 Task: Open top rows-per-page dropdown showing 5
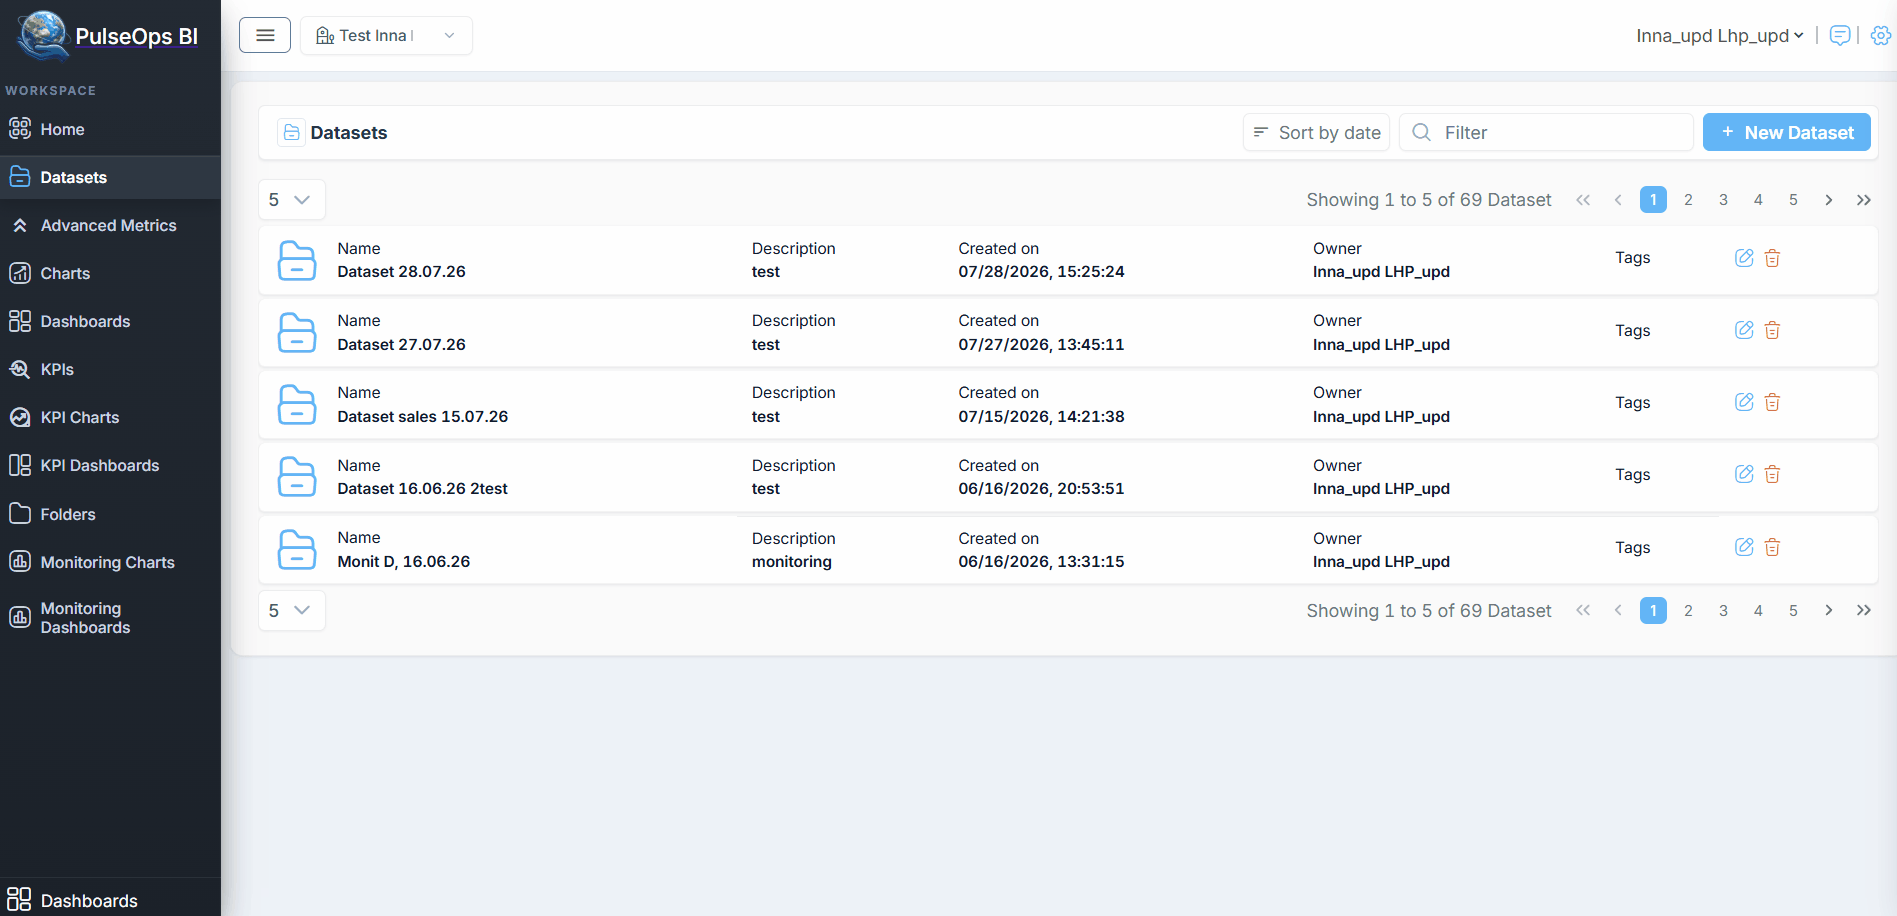[x=292, y=200]
